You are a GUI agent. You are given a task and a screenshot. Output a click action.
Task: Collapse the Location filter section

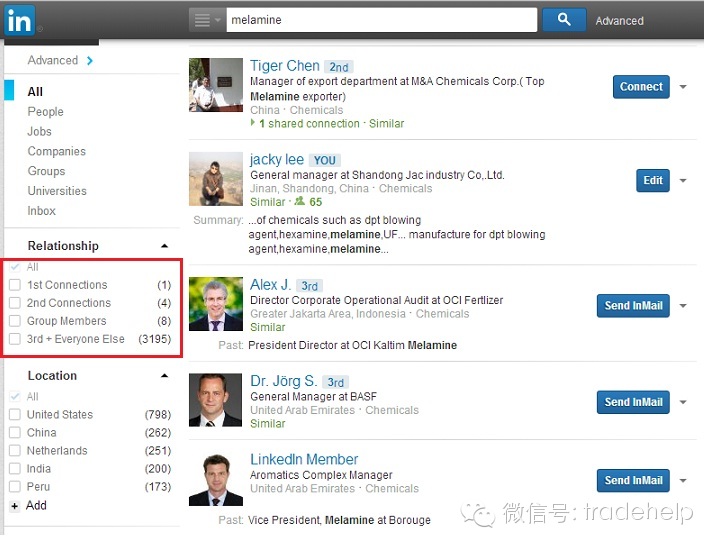pos(165,376)
